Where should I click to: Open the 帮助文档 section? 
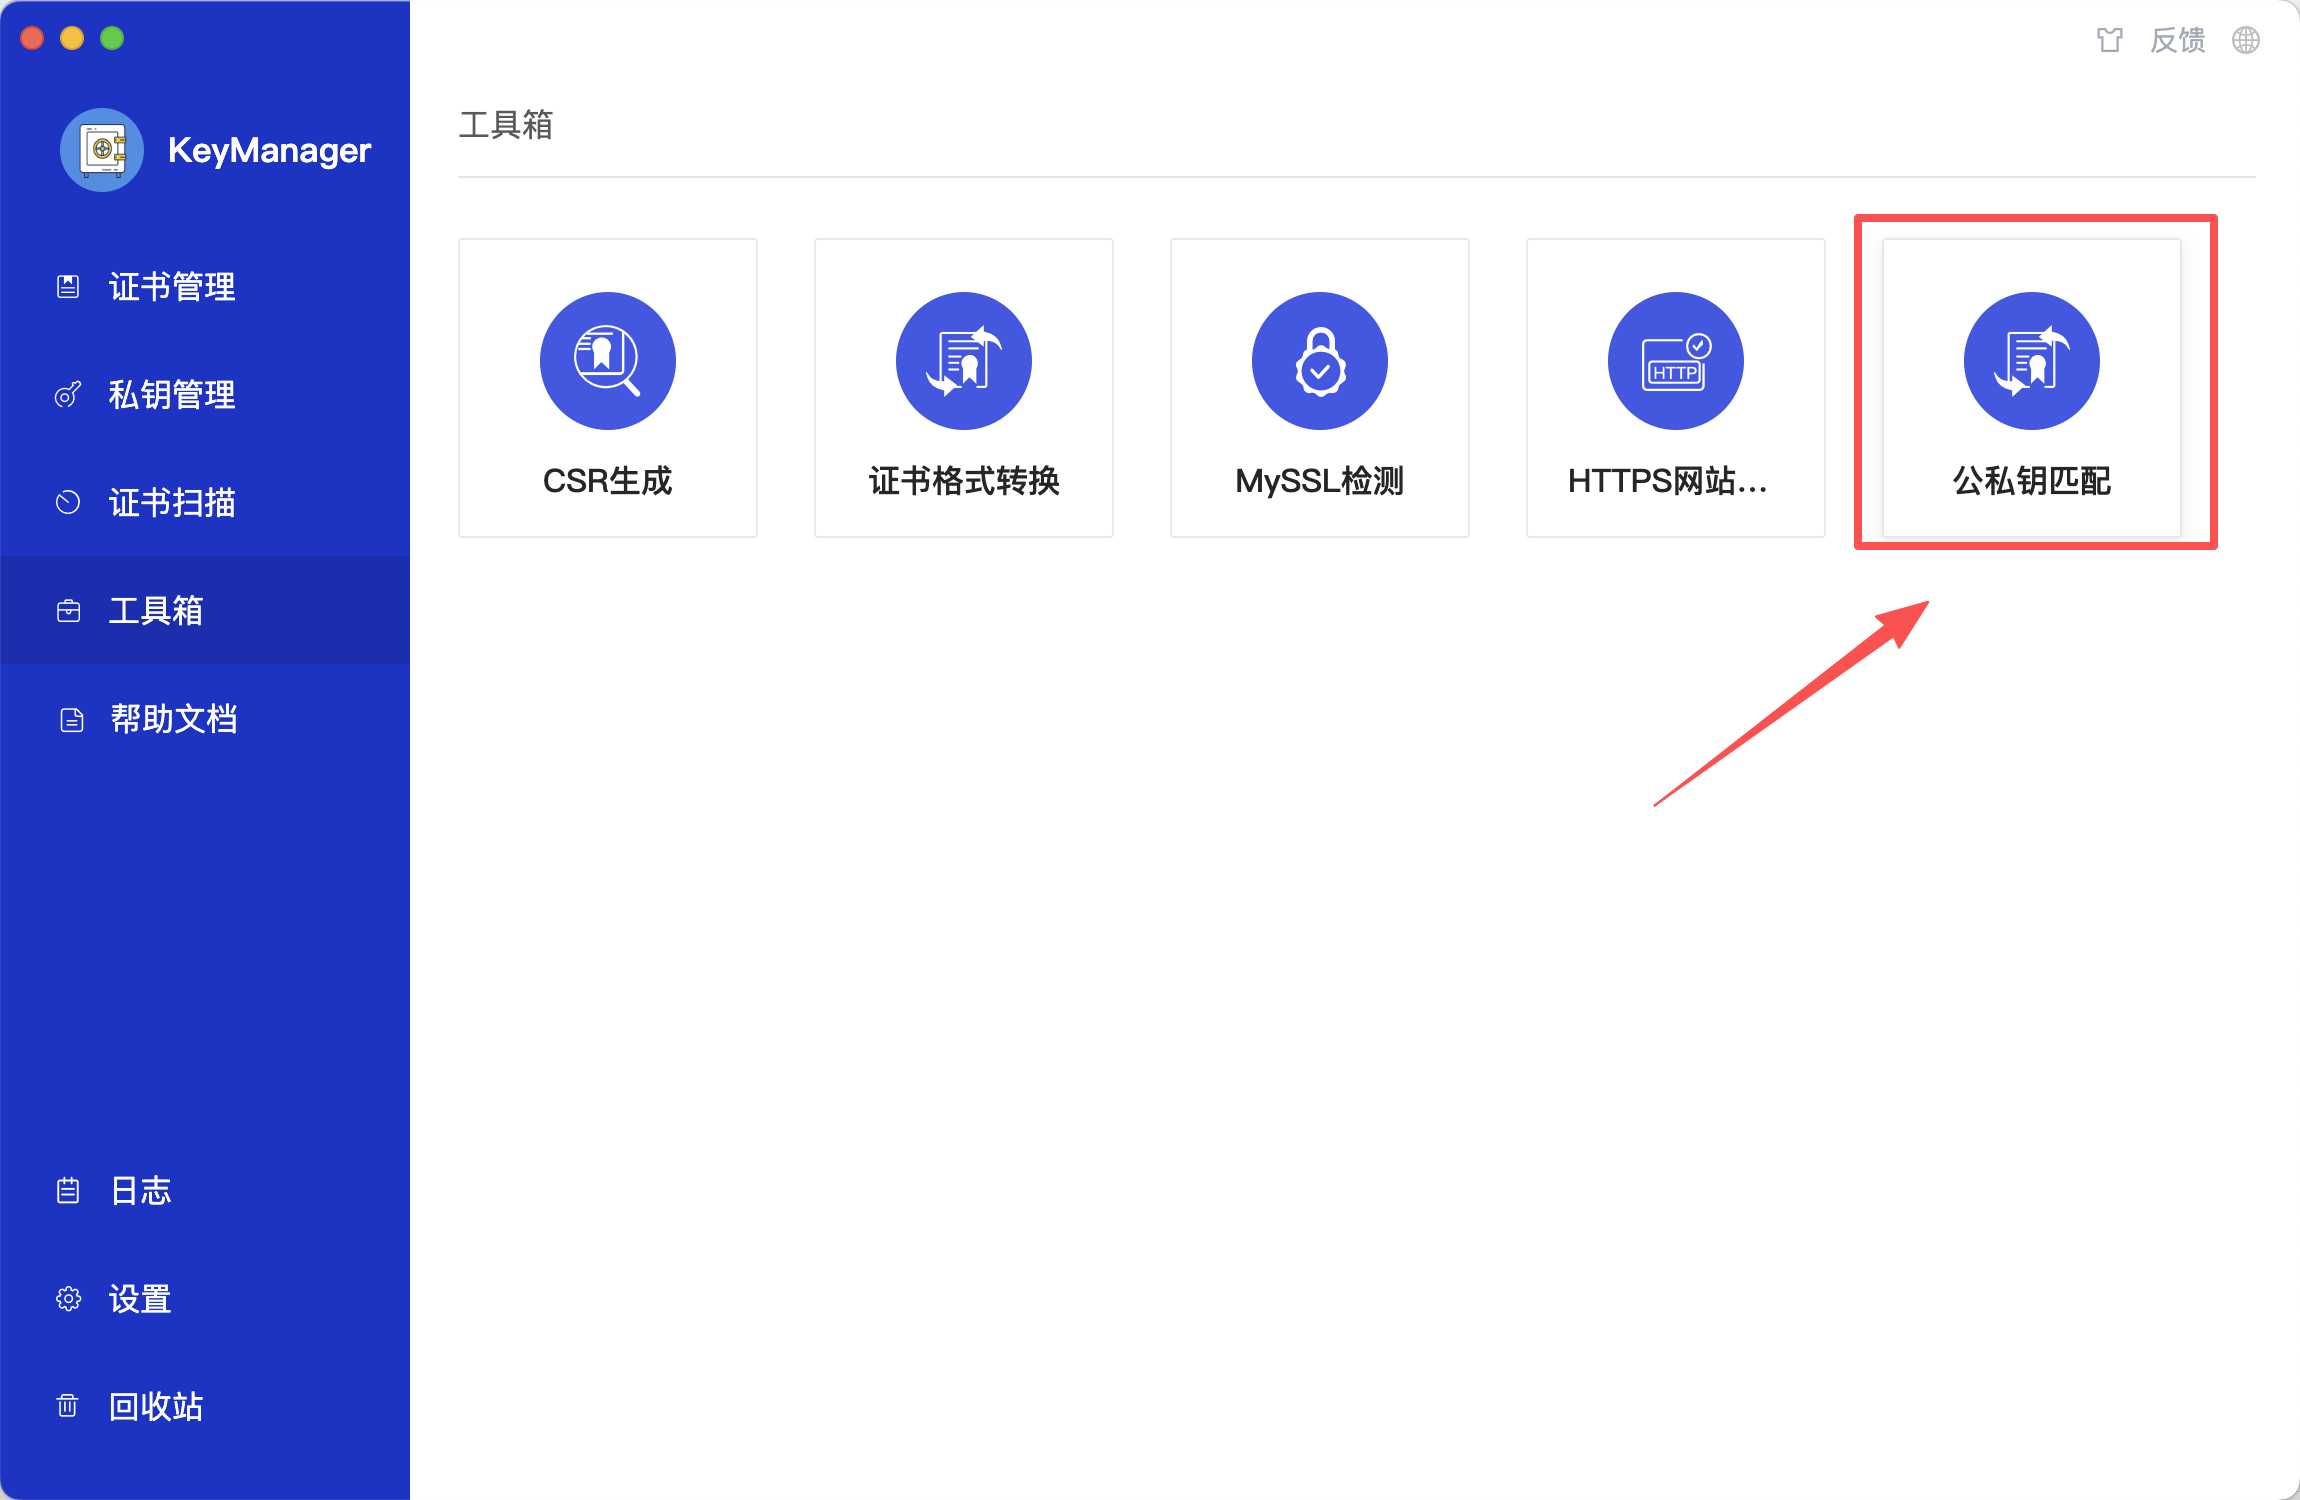coord(174,718)
